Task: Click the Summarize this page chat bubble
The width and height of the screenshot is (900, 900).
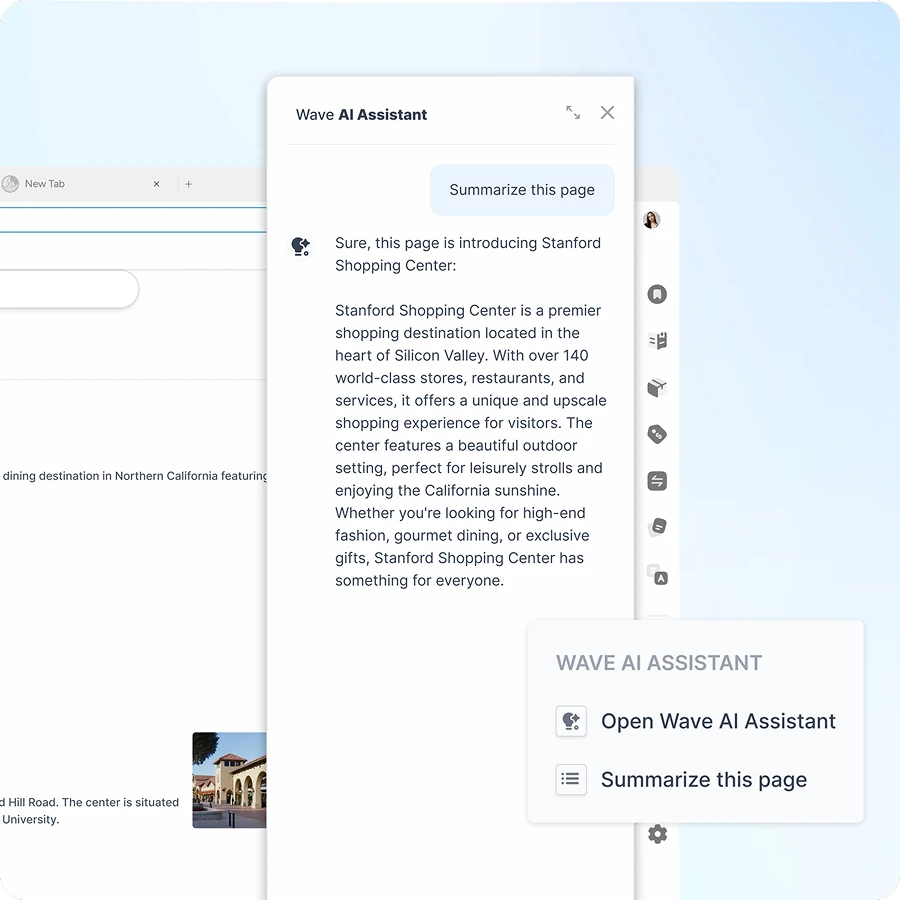Action: point(521,189)
